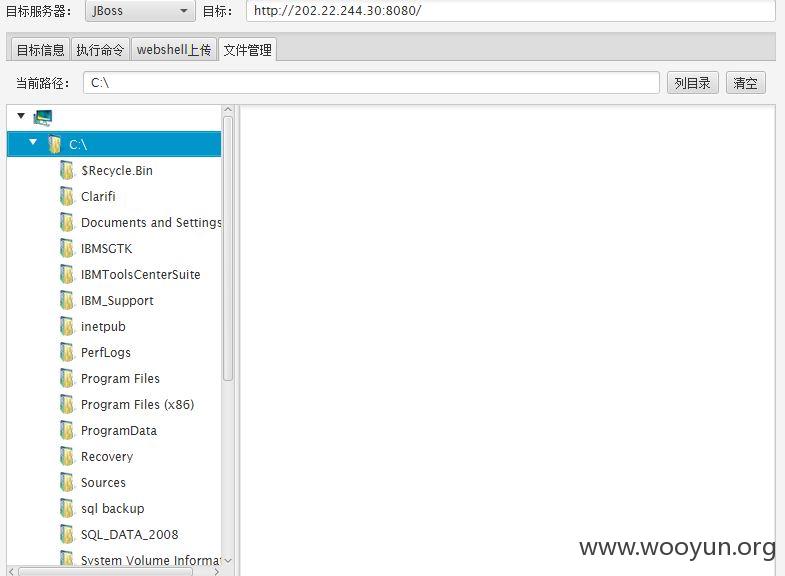Click the PerfLogs folder icon
Screen dimensions: 785x576
click(67, 352)
